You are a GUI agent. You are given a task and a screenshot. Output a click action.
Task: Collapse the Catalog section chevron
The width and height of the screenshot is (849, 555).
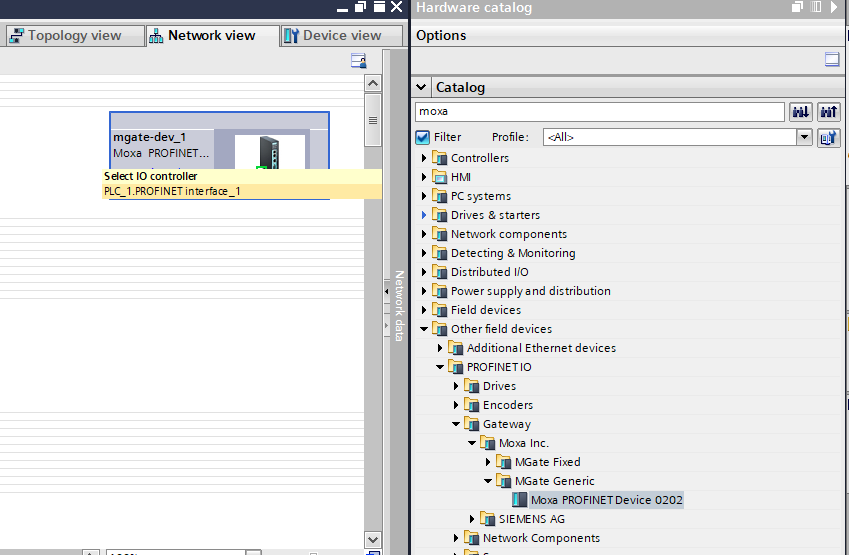[x=421, y=87]
